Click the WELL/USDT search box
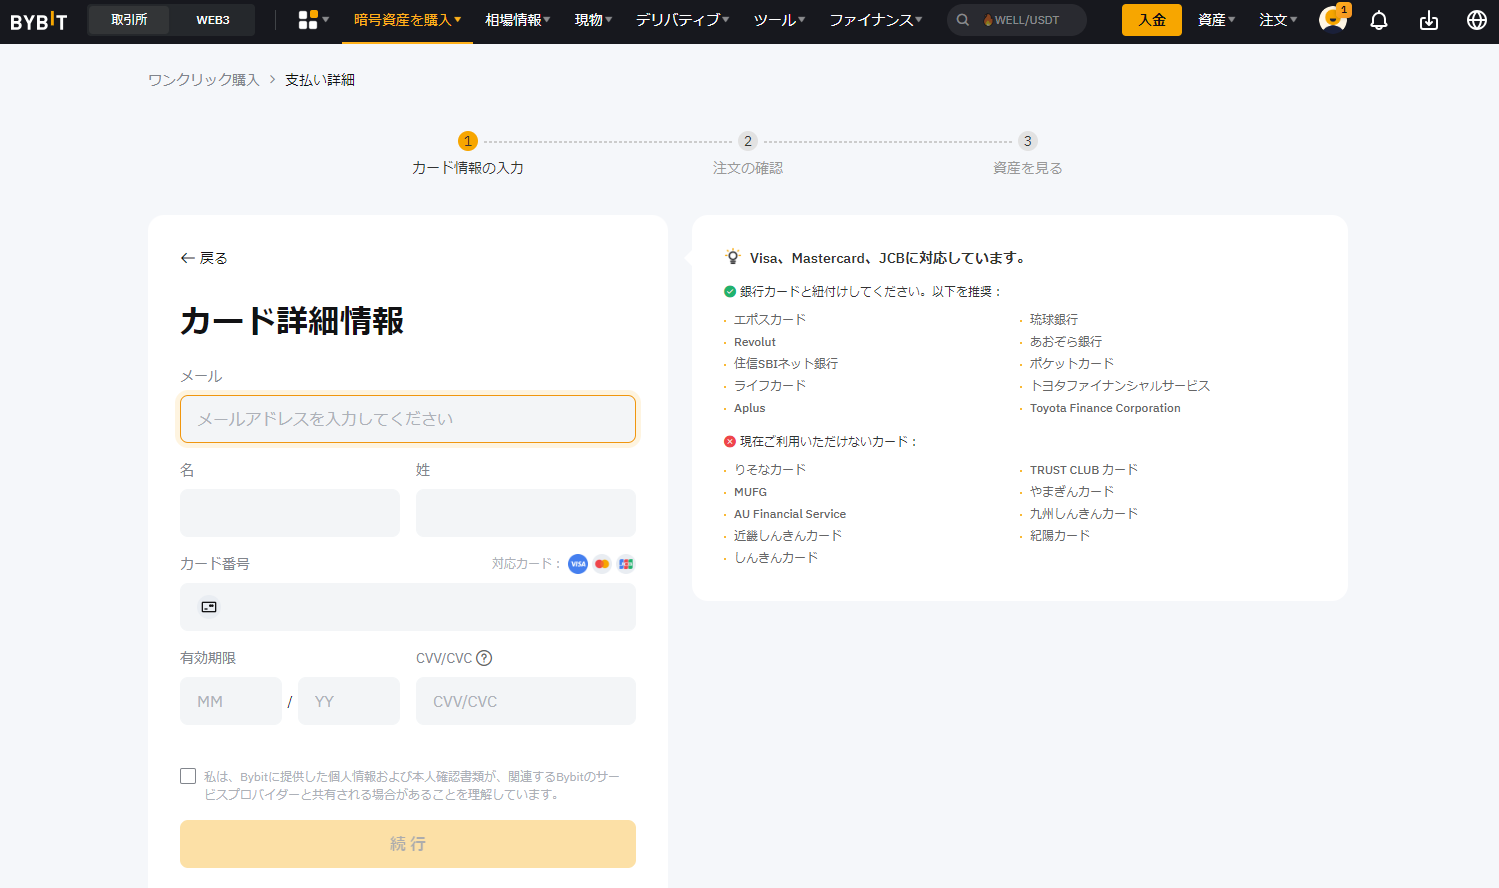The image size is (1499, 888). pos(1017,20)
